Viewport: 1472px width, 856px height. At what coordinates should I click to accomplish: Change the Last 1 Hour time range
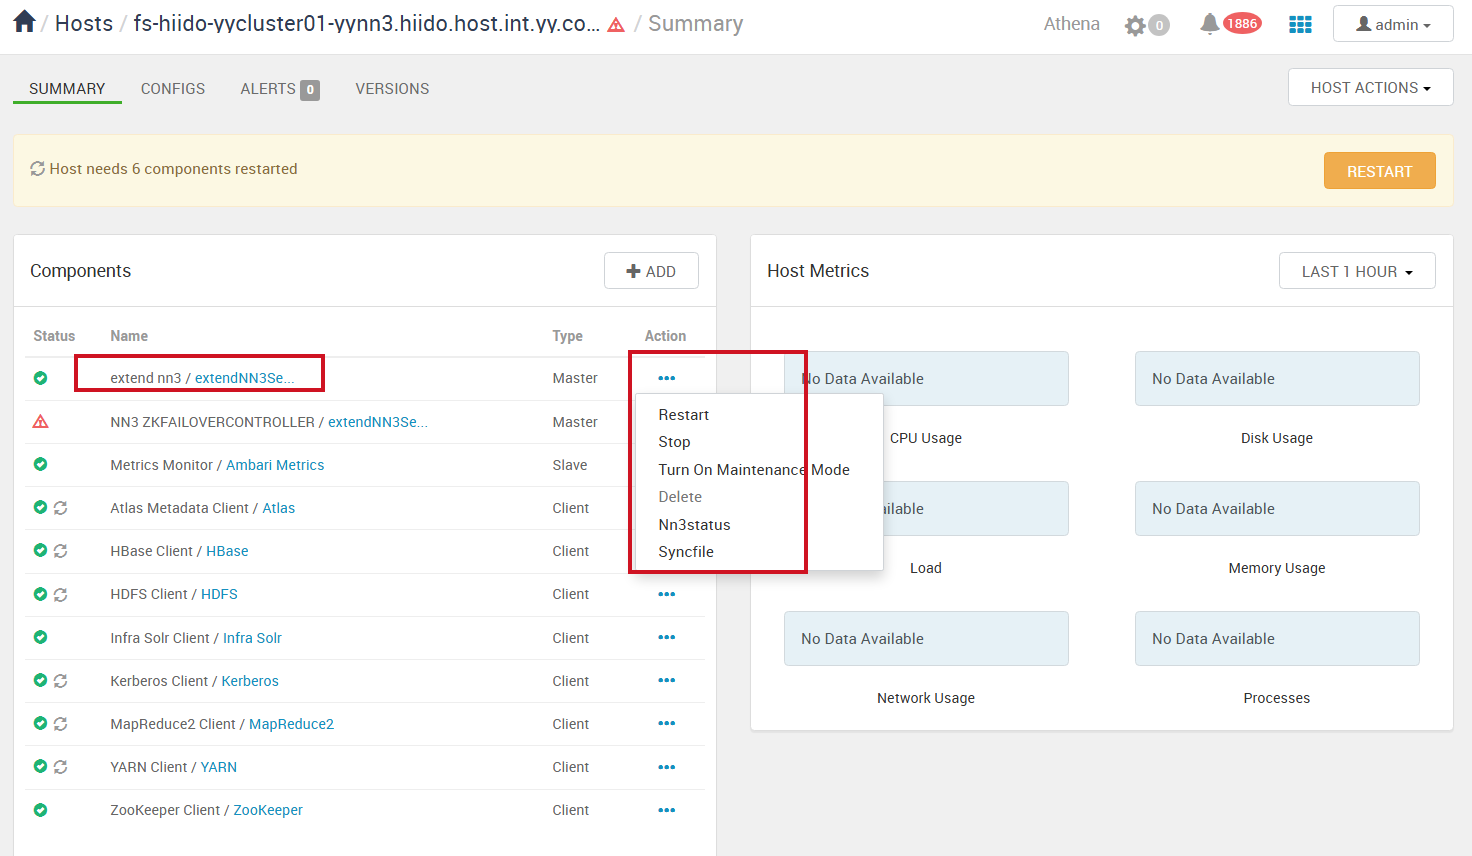click(1356, 271)
